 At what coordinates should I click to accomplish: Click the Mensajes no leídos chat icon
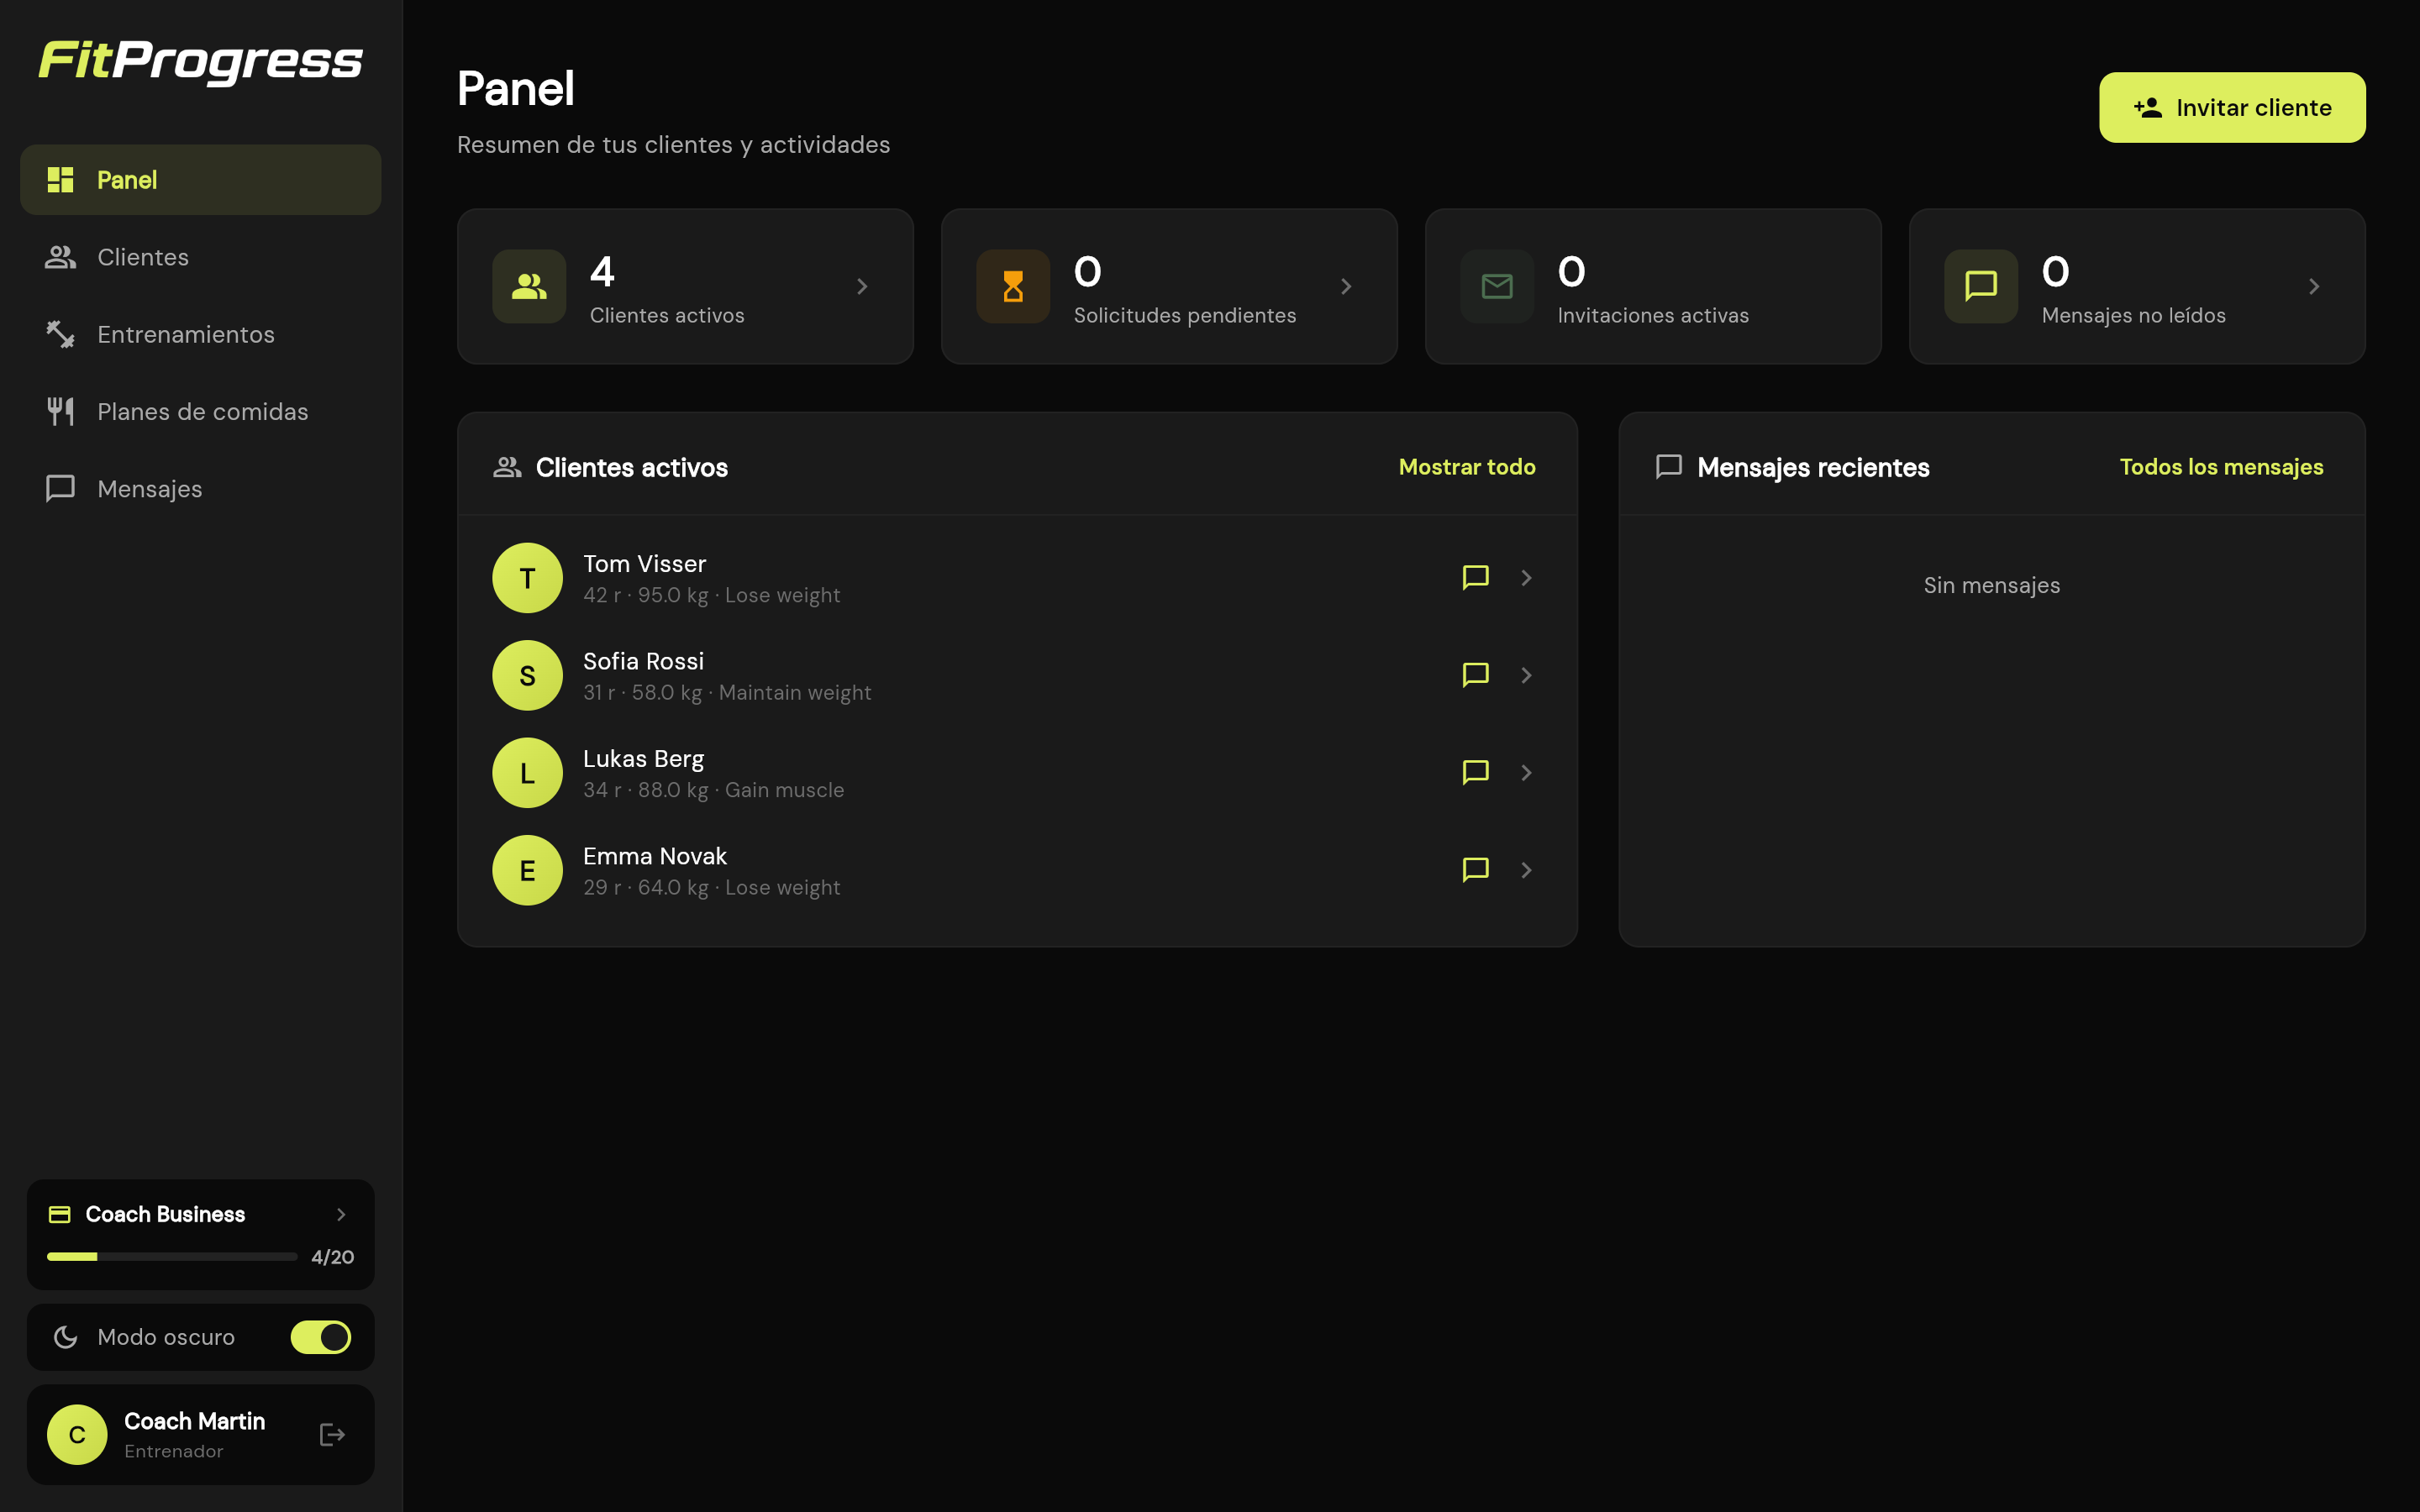click(1981, 286)
